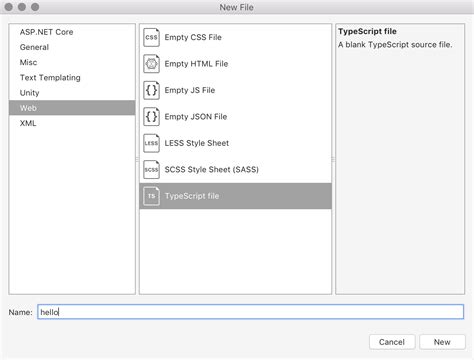474x360 pixels.
Task: Click the LESS Style Sheet icon
Action: 151,143
